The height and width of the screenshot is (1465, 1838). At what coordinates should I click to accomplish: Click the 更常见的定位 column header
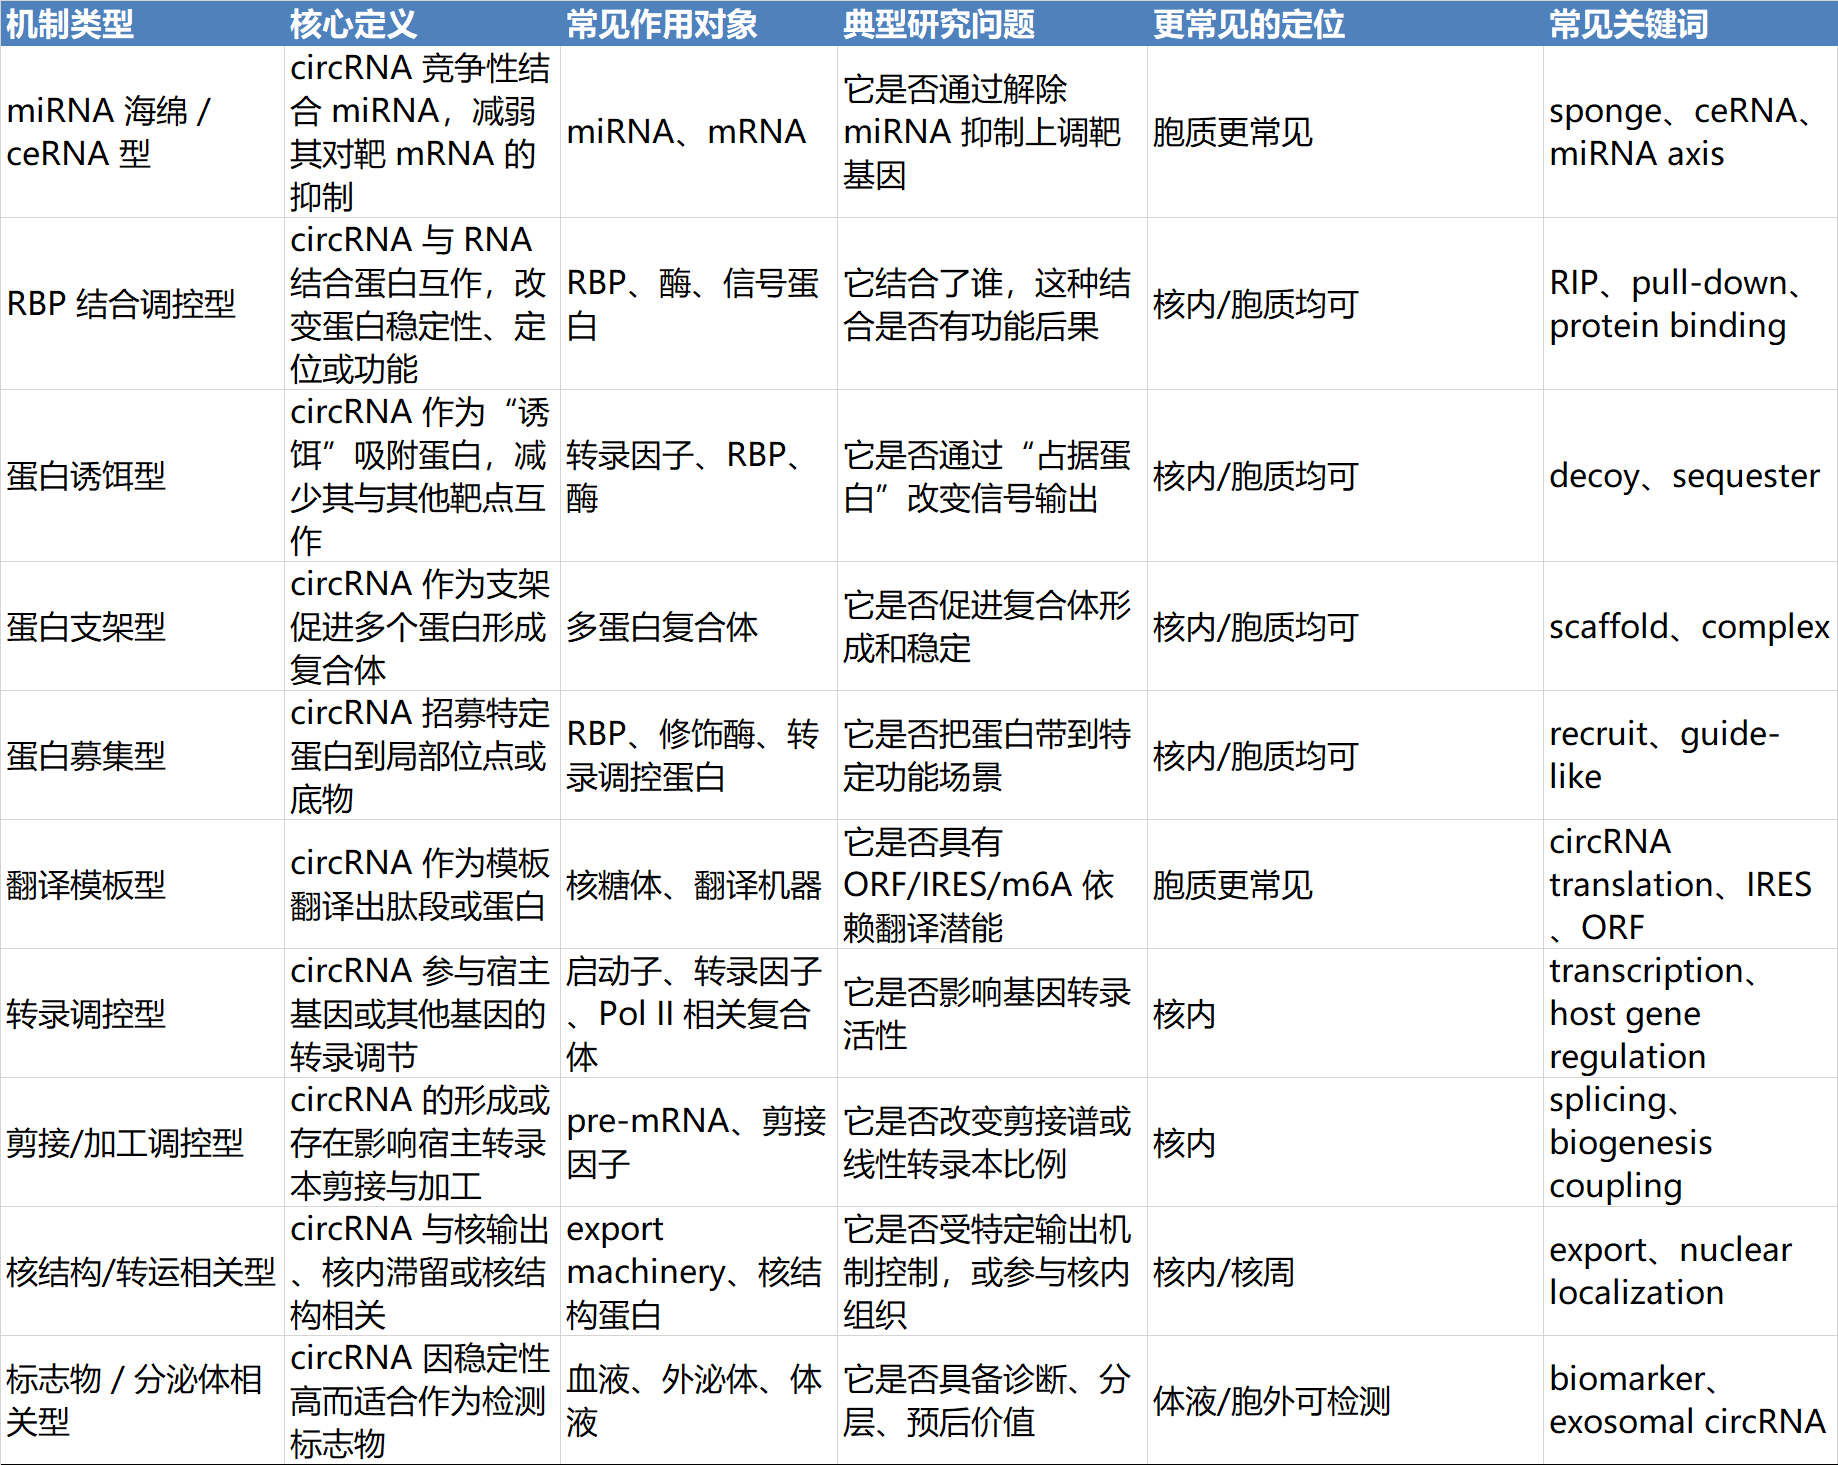[x=1249, y=23]
